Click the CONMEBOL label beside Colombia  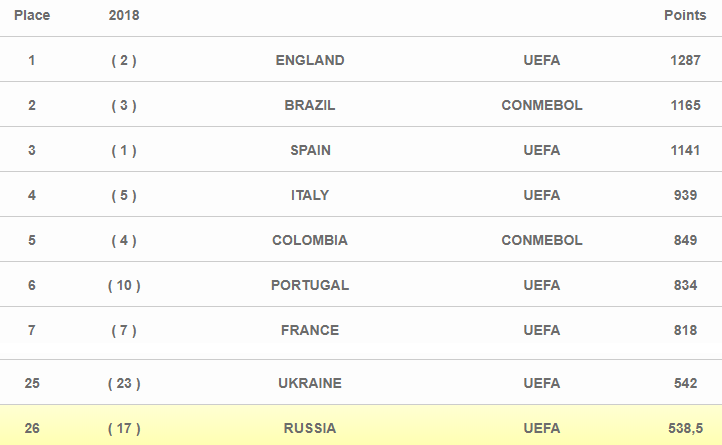(x=542, y=240)
